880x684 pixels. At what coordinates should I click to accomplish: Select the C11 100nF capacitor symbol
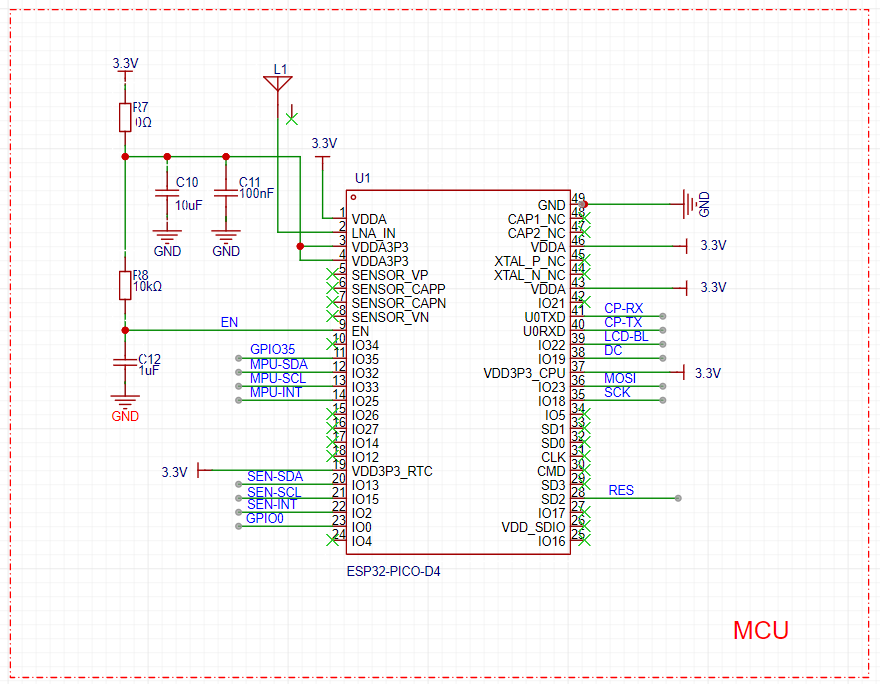226,193
